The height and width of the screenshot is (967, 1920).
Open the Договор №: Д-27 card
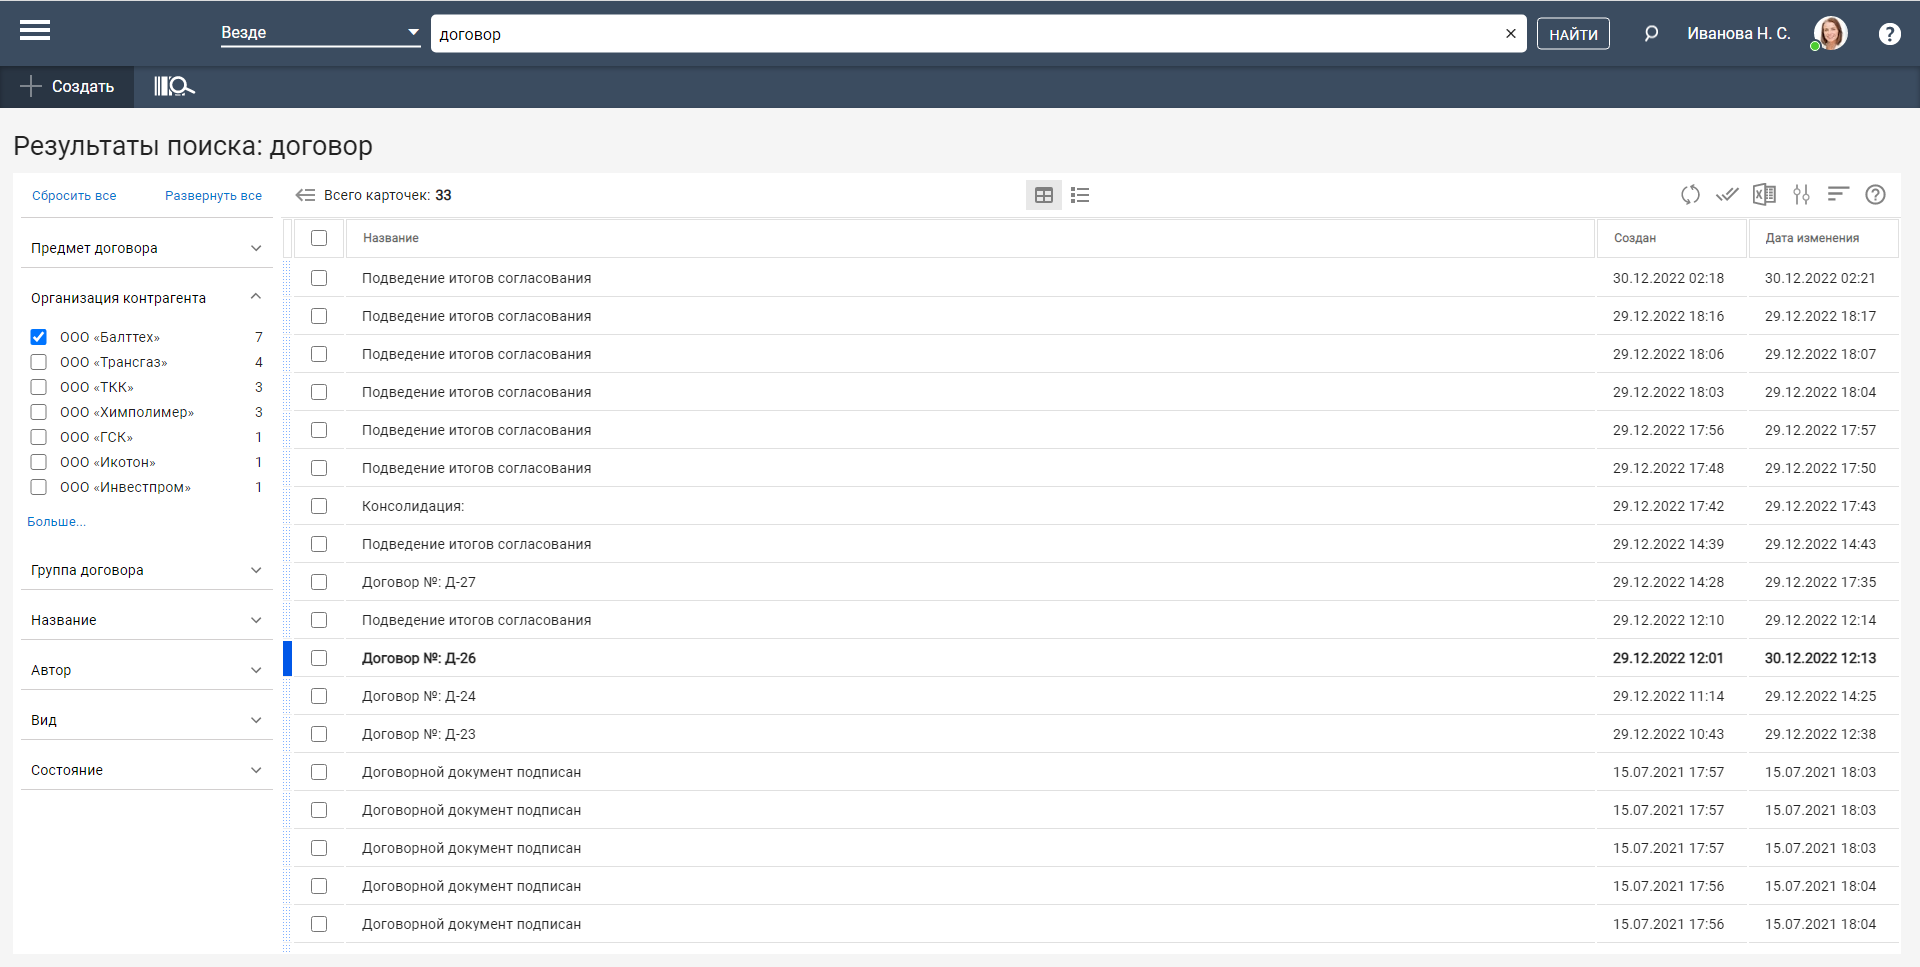419,582
